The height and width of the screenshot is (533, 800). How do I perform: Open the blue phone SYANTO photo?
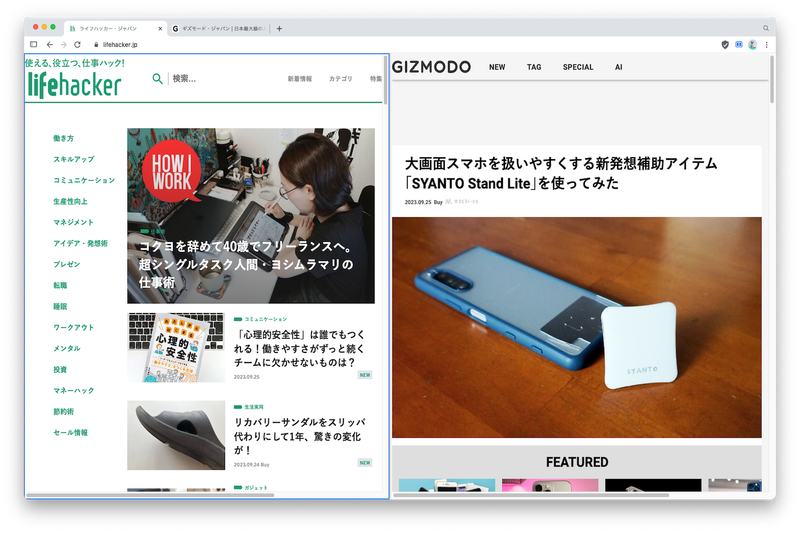pos(577,327)
